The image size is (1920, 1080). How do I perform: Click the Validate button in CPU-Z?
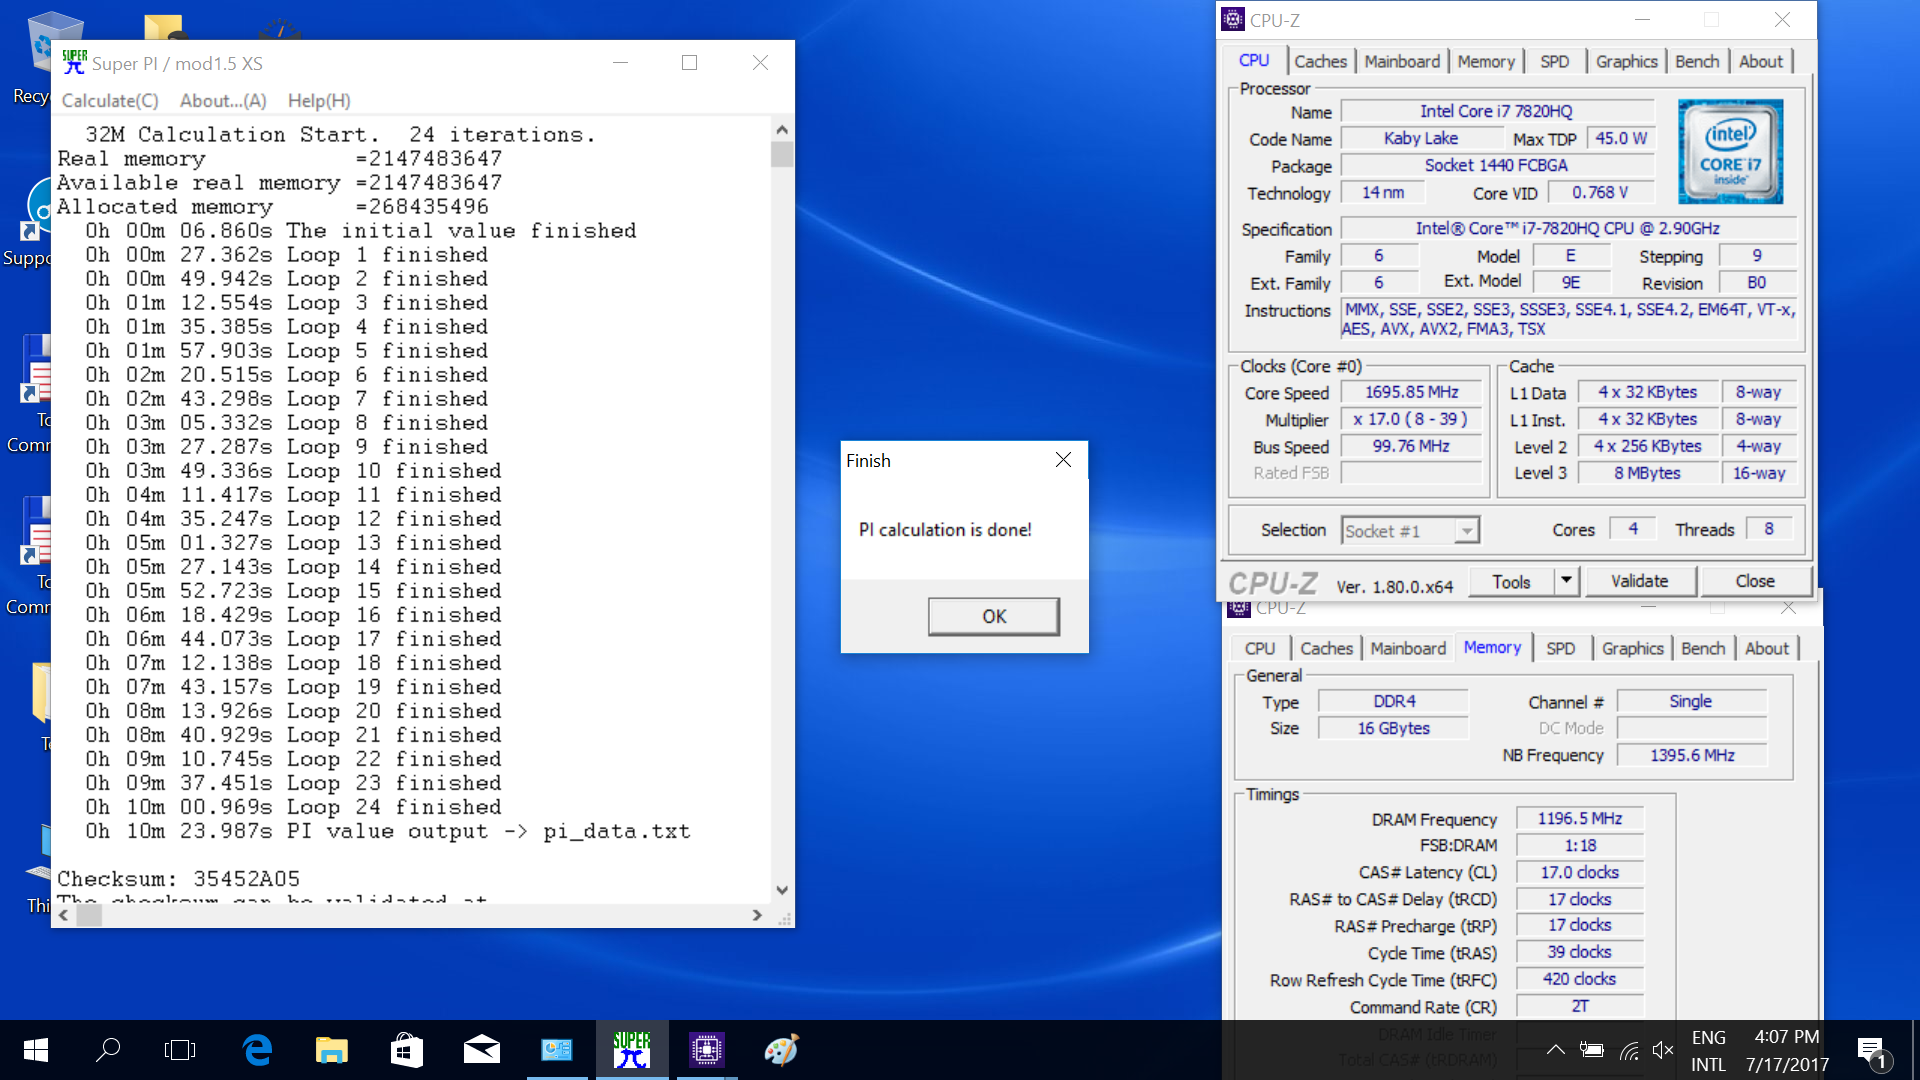[1639, 581]
